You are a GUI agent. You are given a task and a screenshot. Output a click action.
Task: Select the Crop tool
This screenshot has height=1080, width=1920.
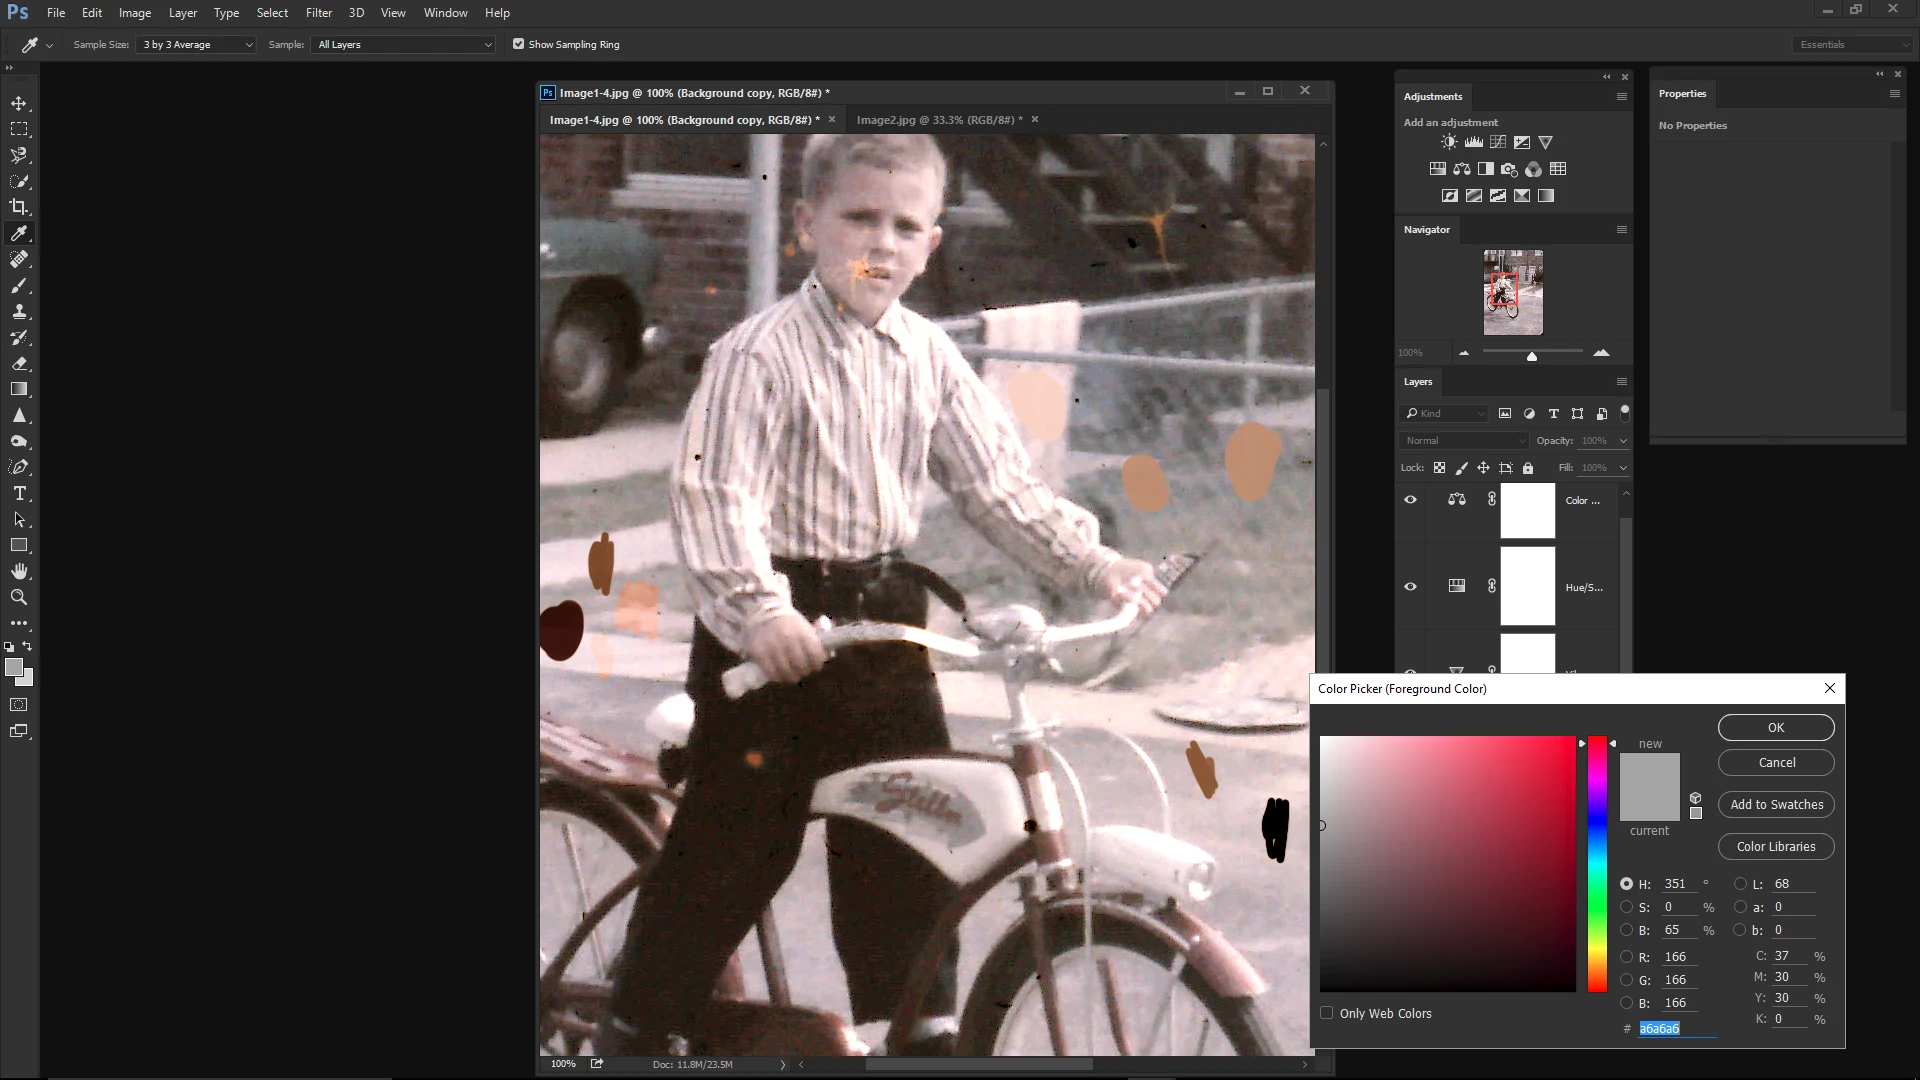coord(19,207)
